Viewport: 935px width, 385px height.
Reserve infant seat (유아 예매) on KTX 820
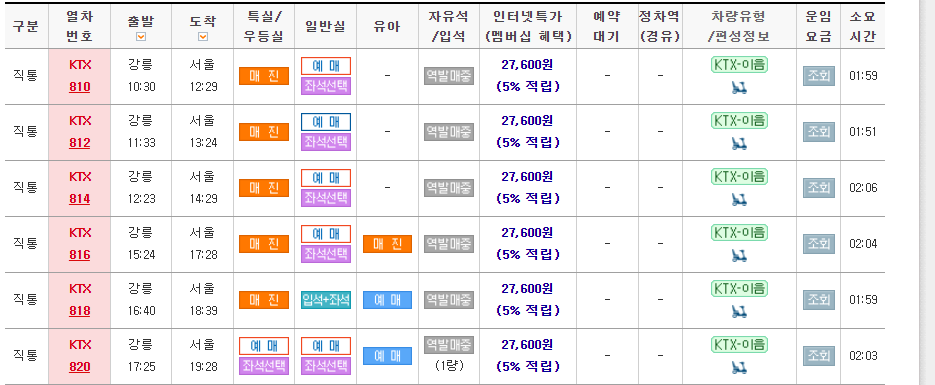(x=387, y=356)
